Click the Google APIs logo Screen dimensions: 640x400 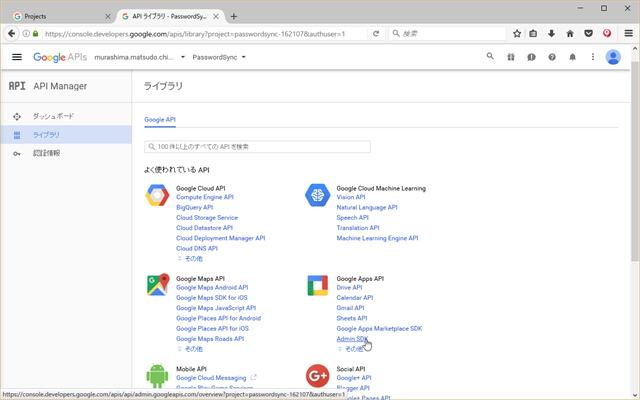coord(60,57)
